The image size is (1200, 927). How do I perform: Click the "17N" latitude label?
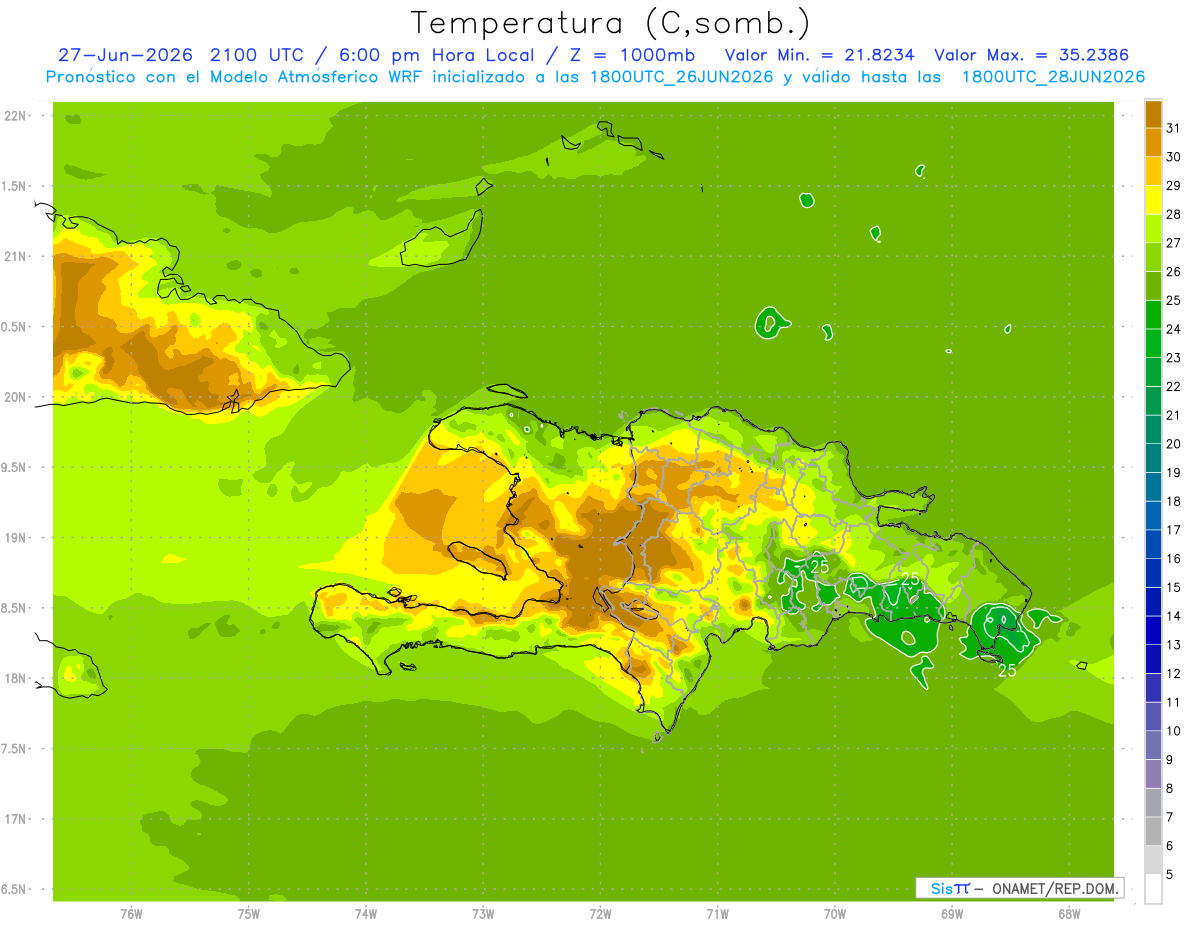pyautogui.click(x=17, y=820)
